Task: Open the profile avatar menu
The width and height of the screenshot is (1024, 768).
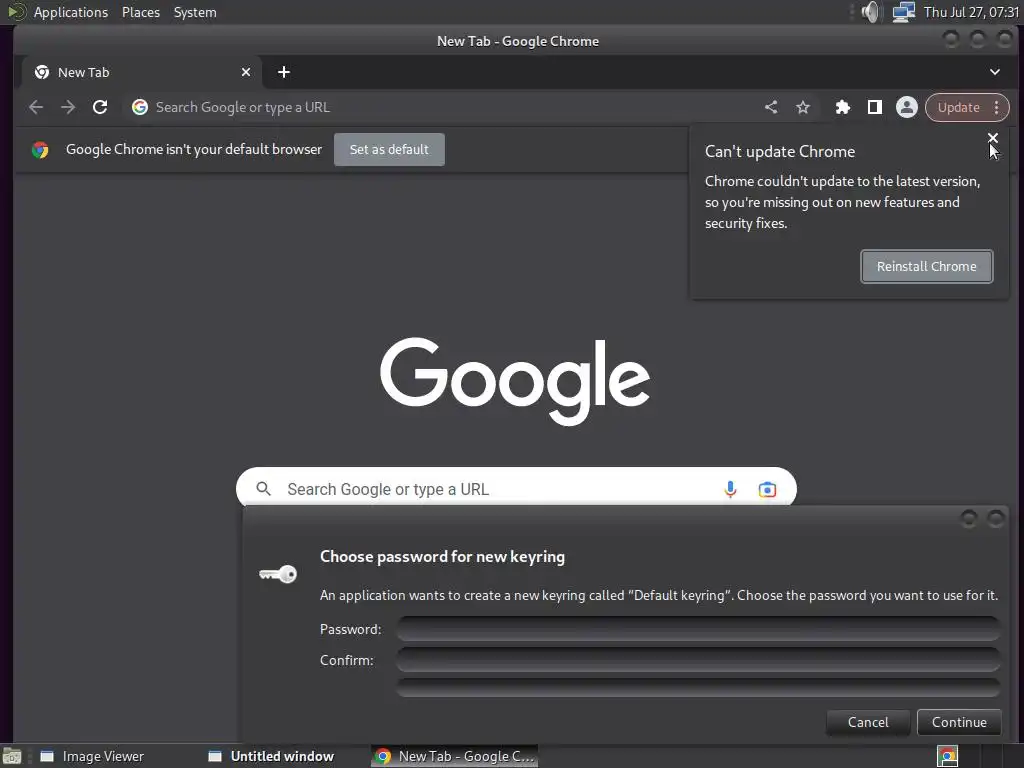Action: tap(906, 107)
